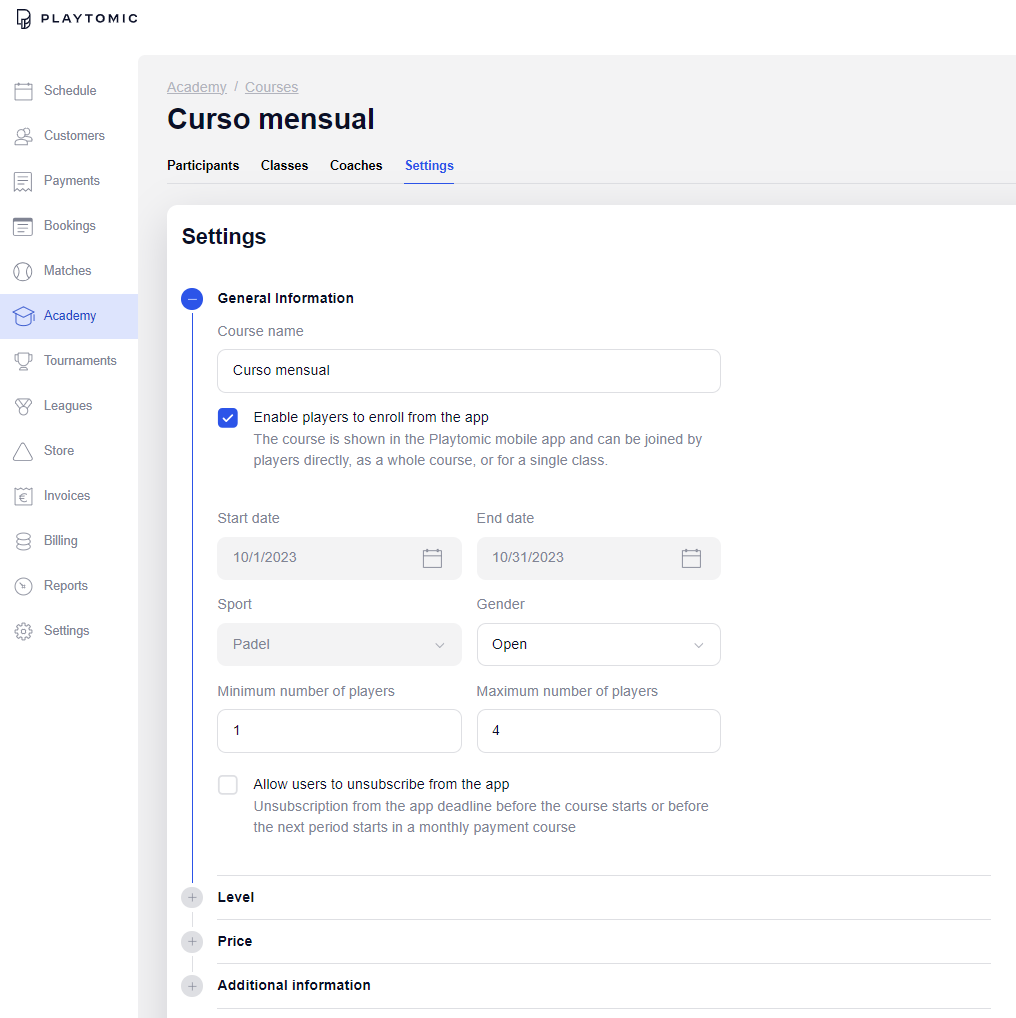Expand the Price section

[191, 941]
